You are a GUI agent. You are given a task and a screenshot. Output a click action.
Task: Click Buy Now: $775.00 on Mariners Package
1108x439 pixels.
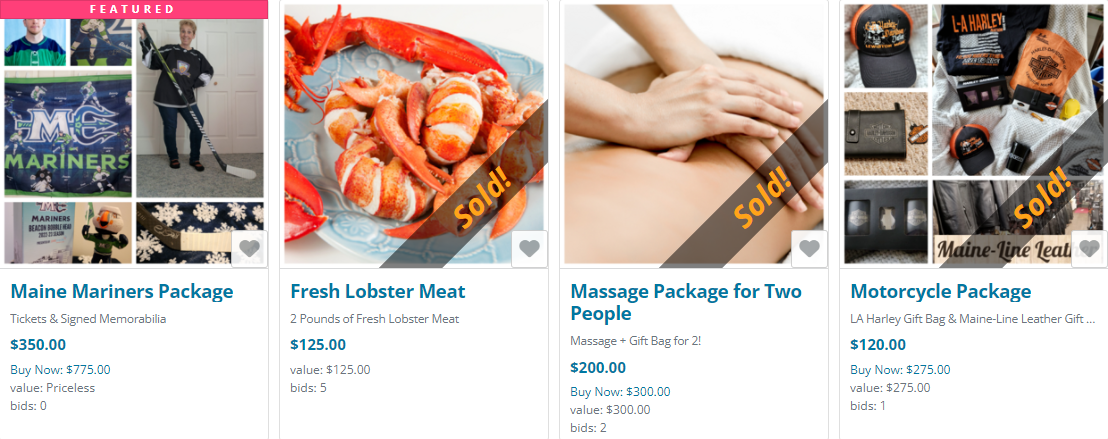[x=60, y=370]
